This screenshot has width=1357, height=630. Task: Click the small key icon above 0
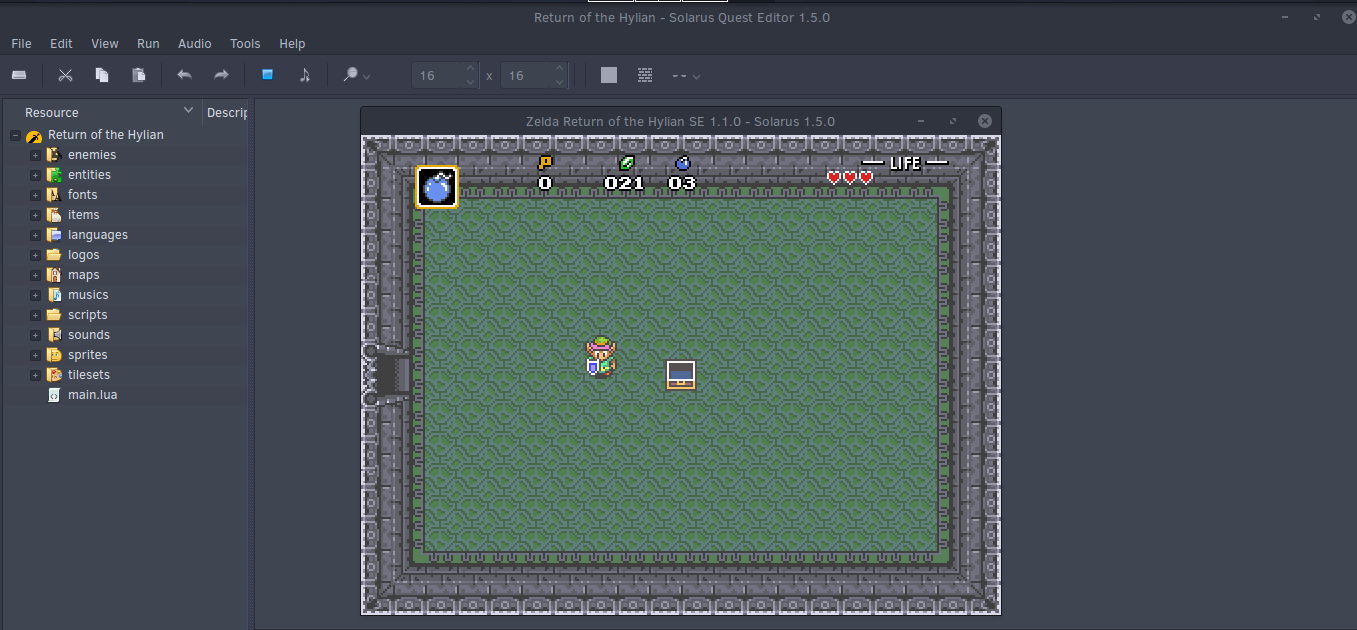(545, 162)
